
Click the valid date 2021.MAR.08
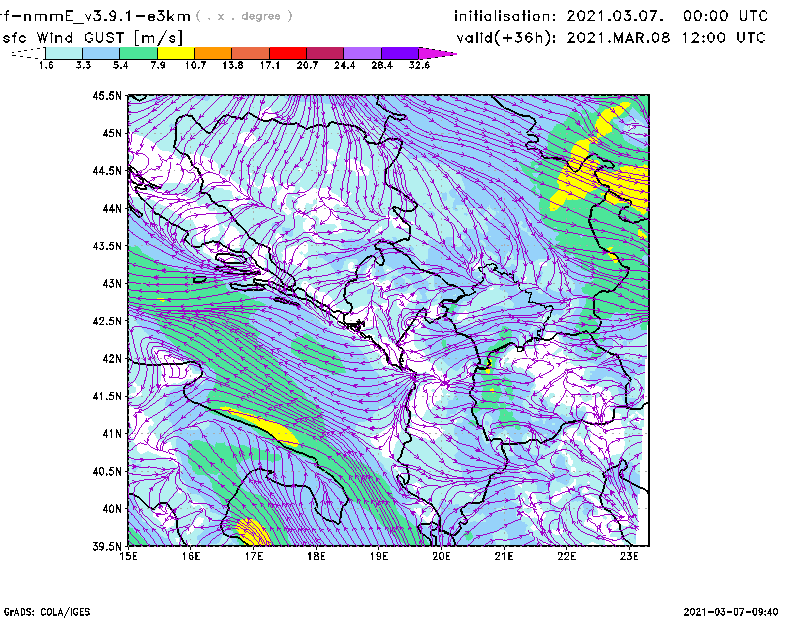[x=618, y=38]
